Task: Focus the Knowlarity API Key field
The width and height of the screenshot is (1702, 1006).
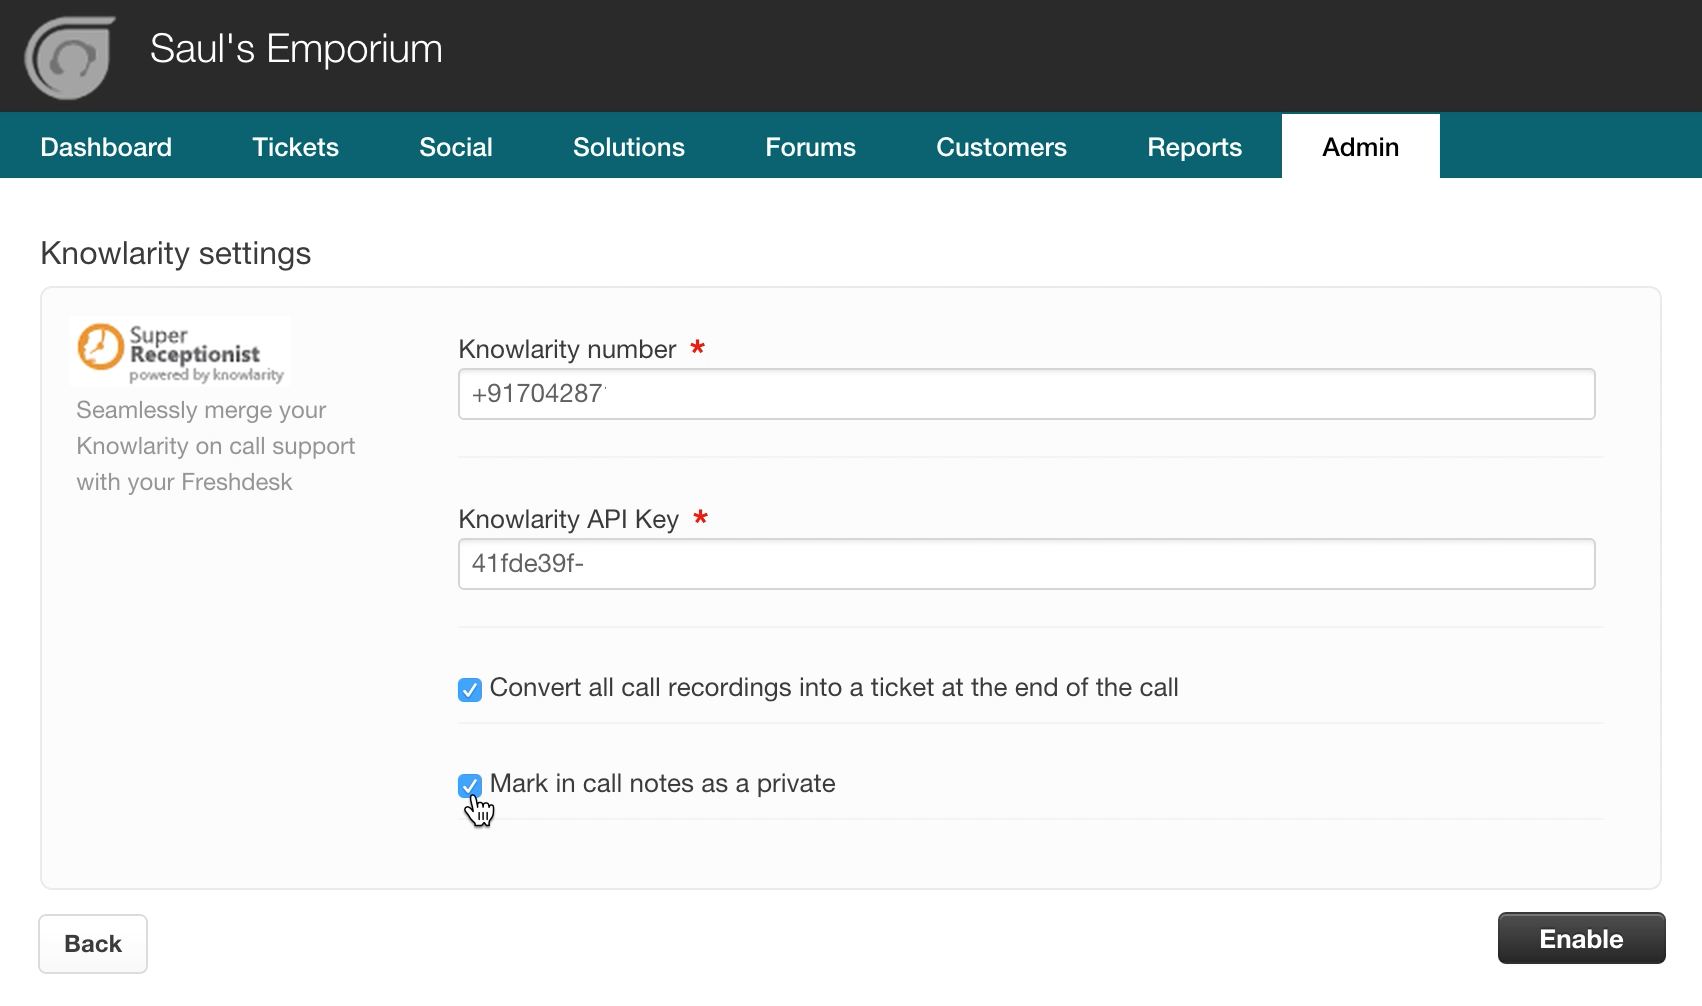Action: (x=1026, y=564)
